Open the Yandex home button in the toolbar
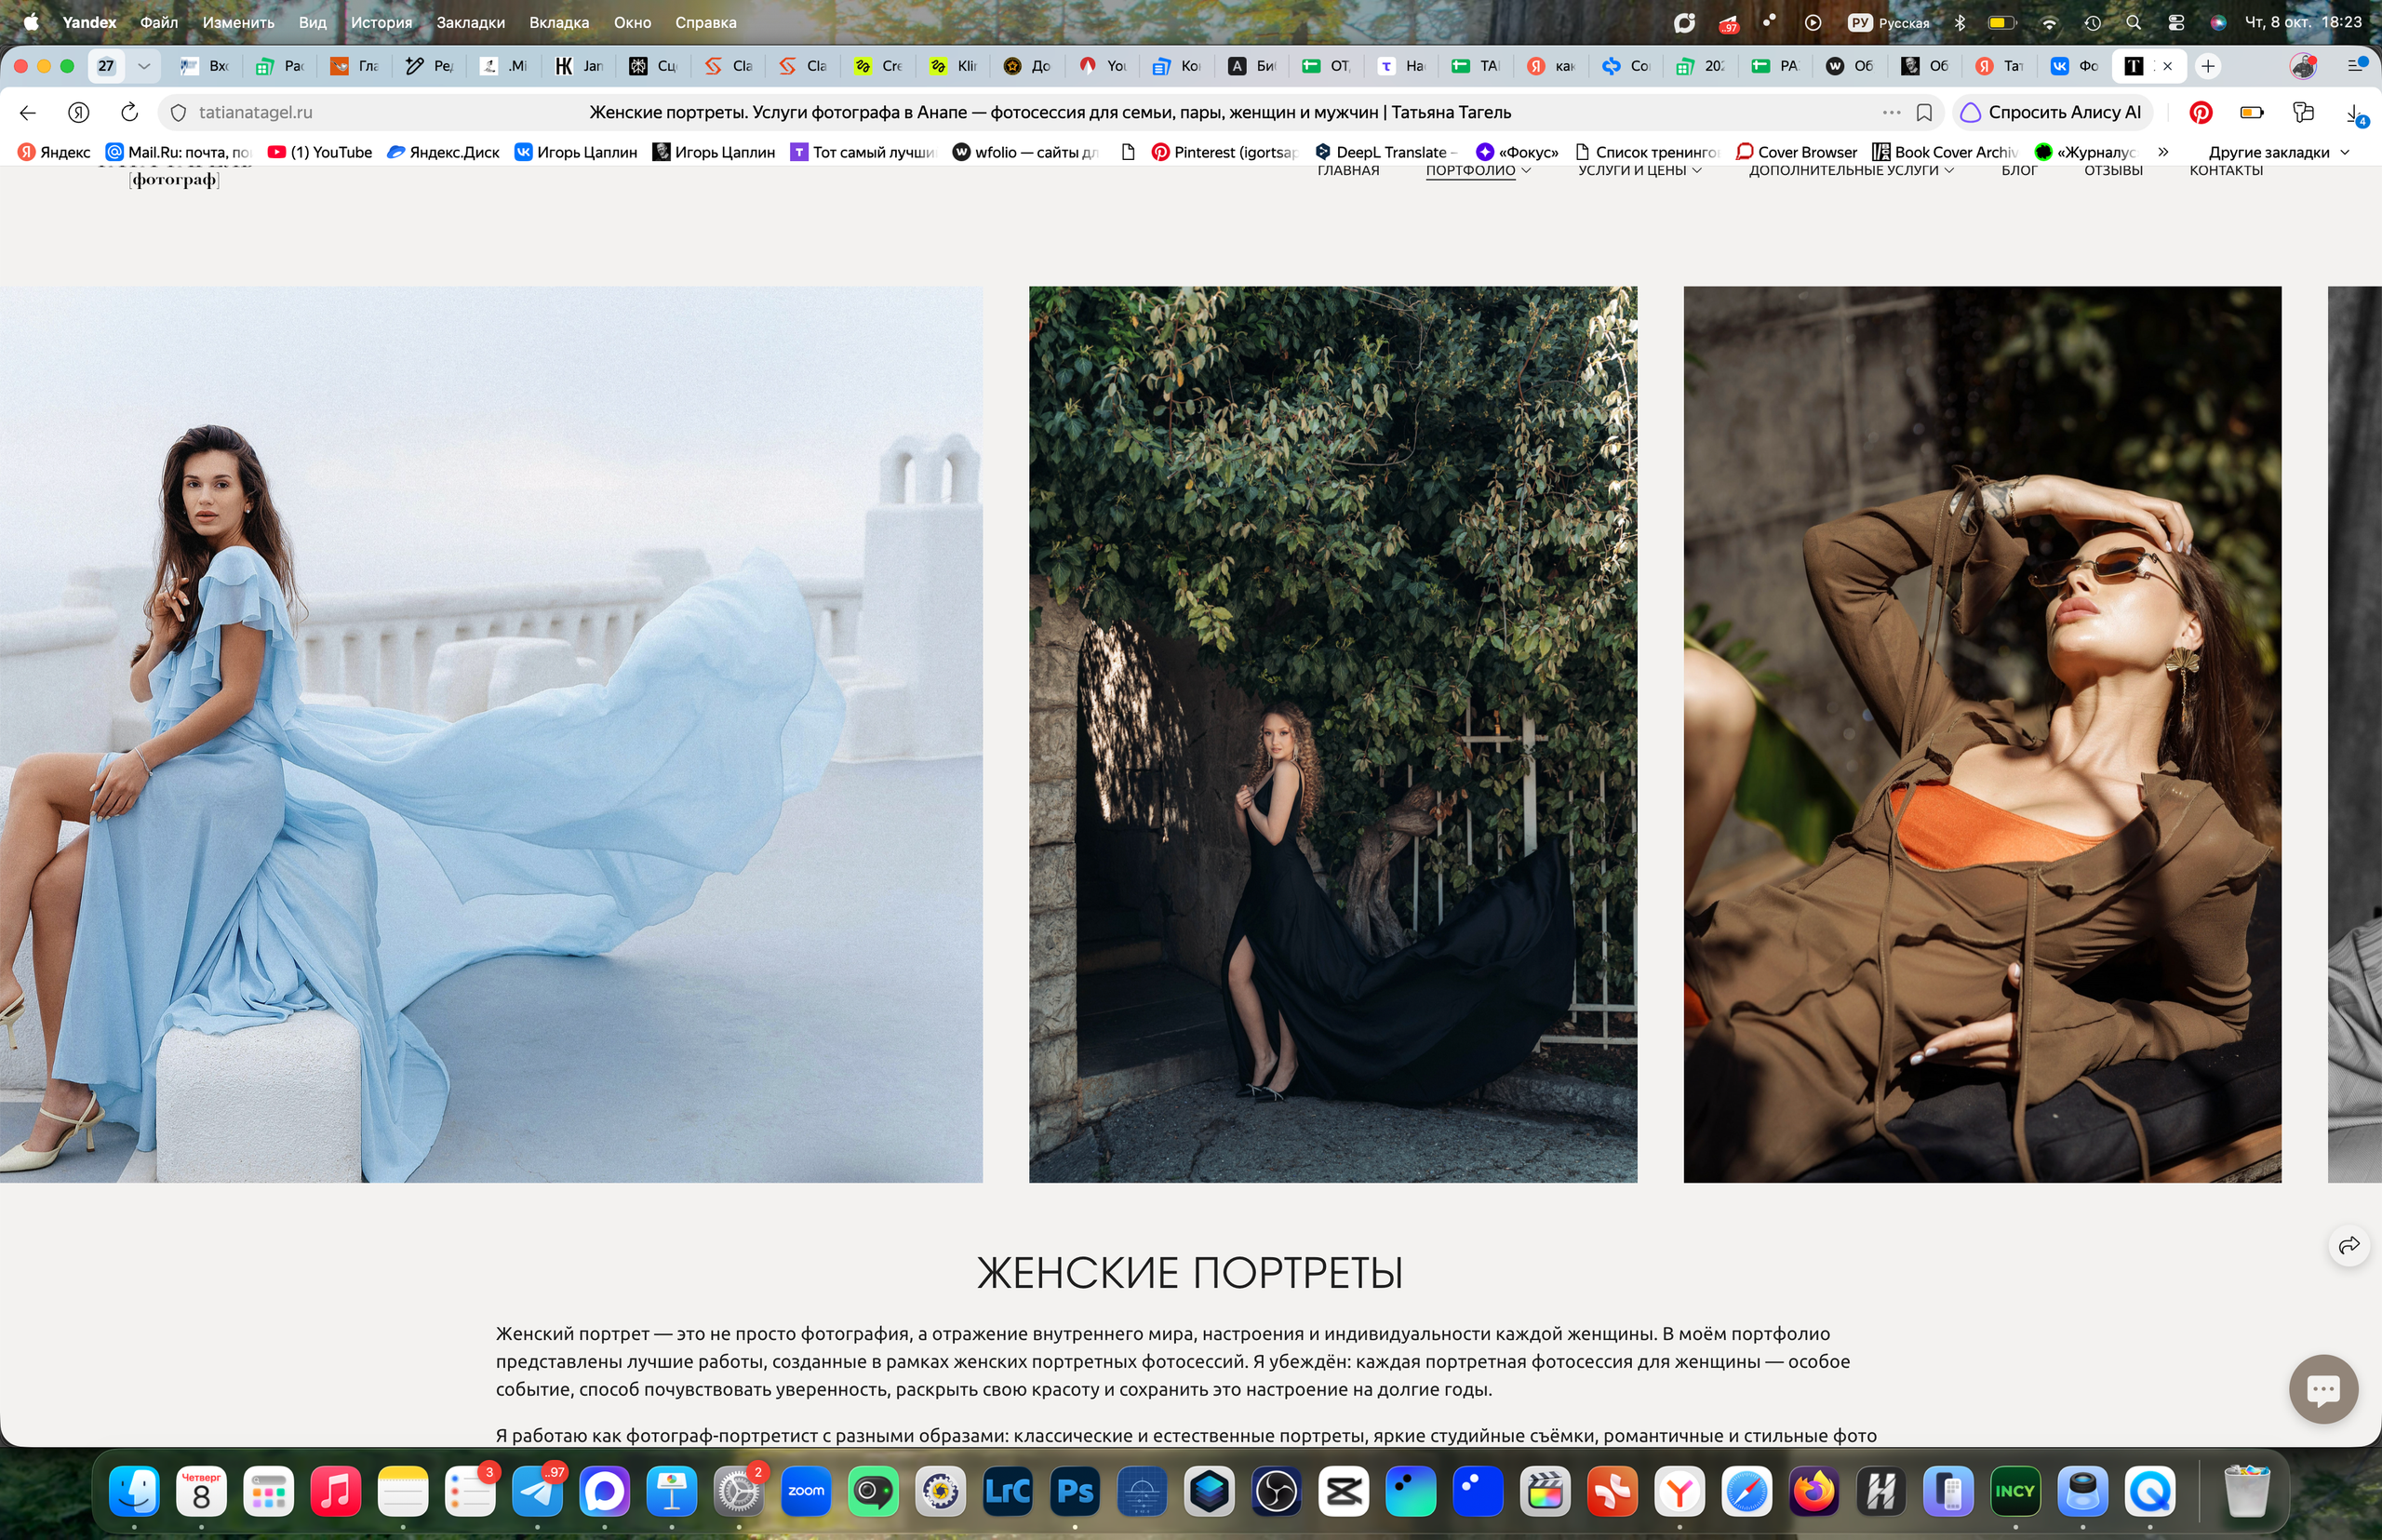The height and width of the screenshot is (1540, 2382). 79,112
